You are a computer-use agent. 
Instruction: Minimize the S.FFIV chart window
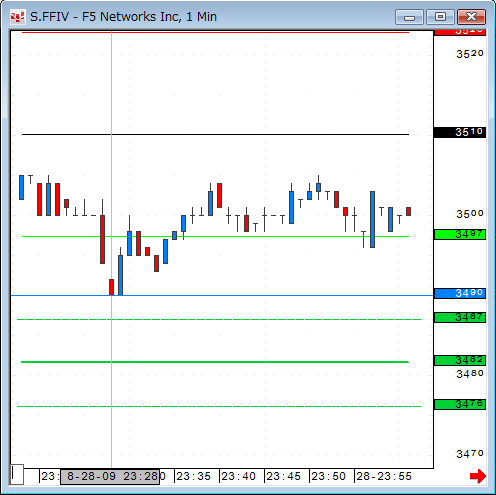pyautogui.click(x=409, y=17)
